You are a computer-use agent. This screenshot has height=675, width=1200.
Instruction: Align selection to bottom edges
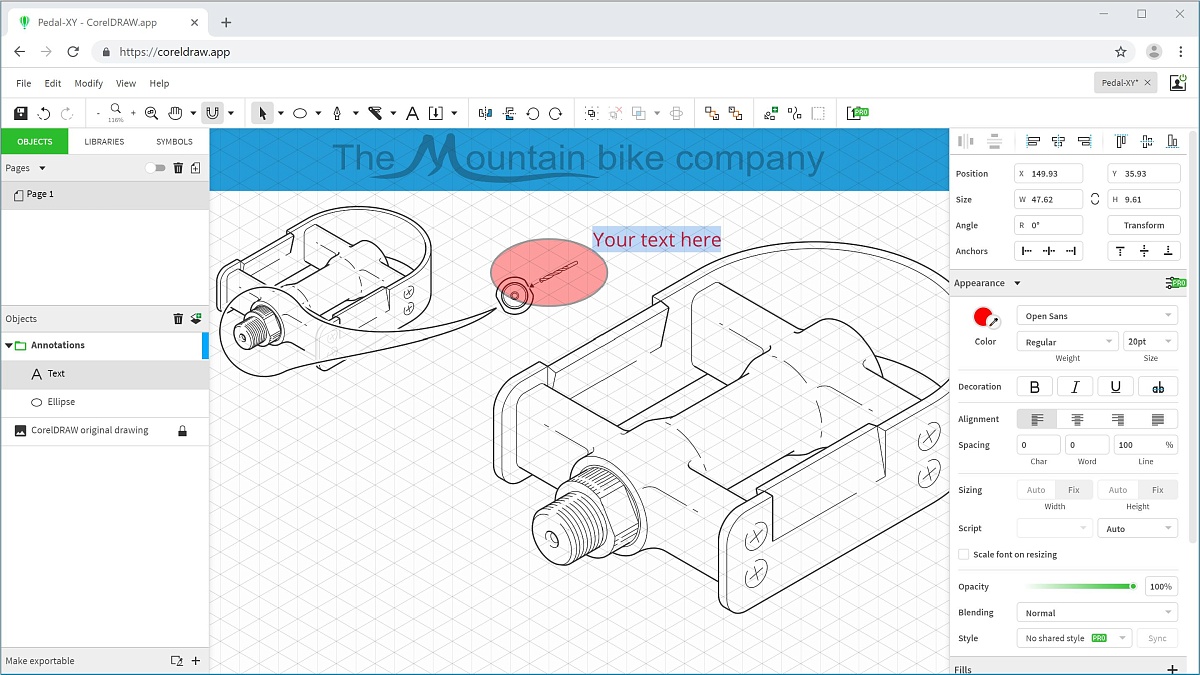(1172, 142)
